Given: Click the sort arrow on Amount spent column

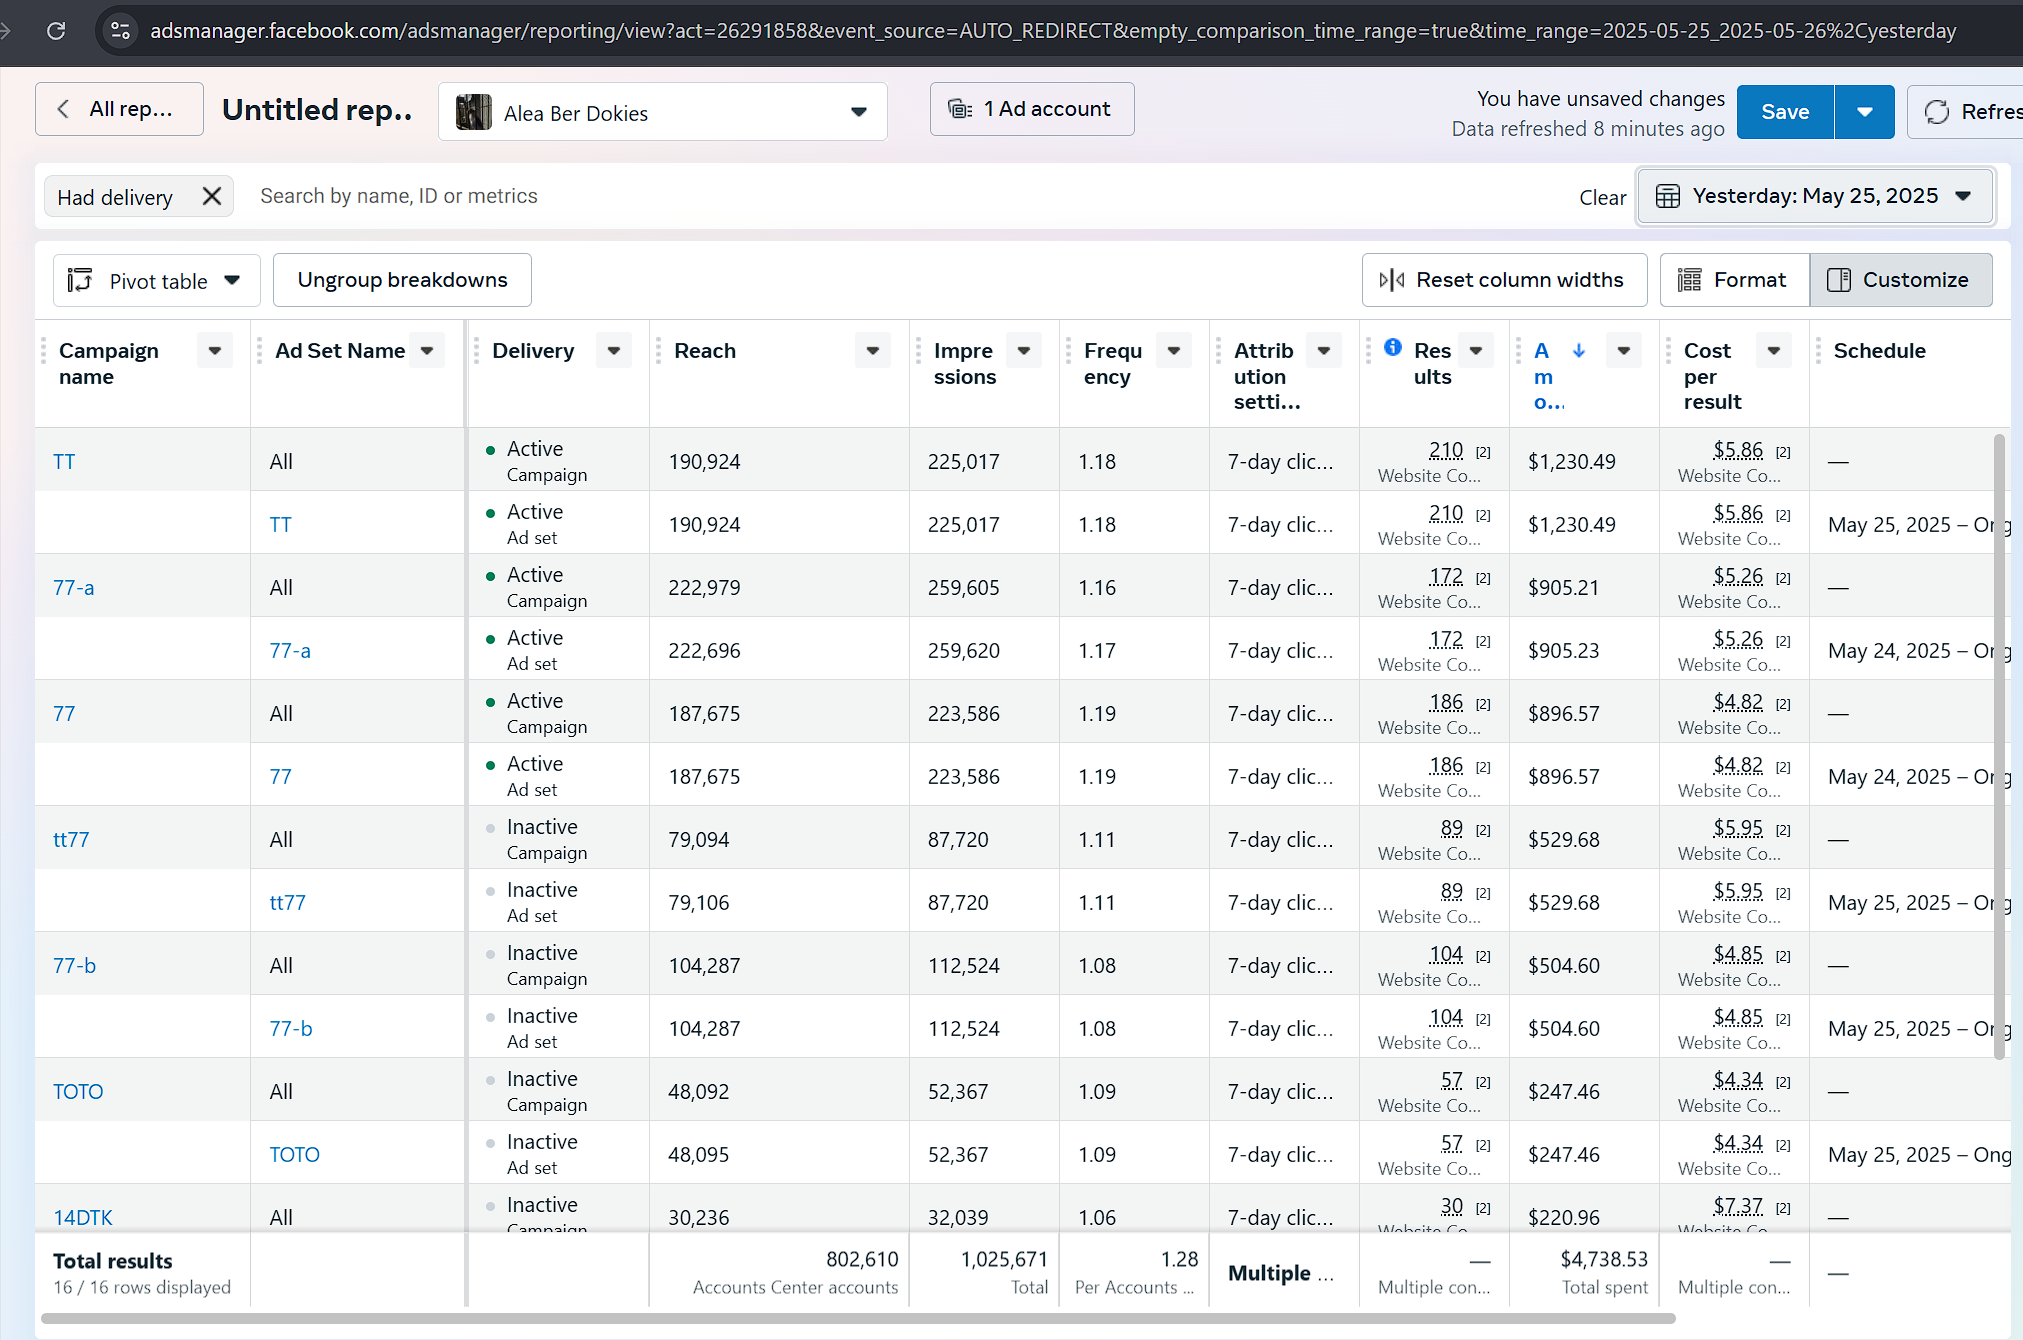Looking at the screenshot, I should coord(1579,350).
